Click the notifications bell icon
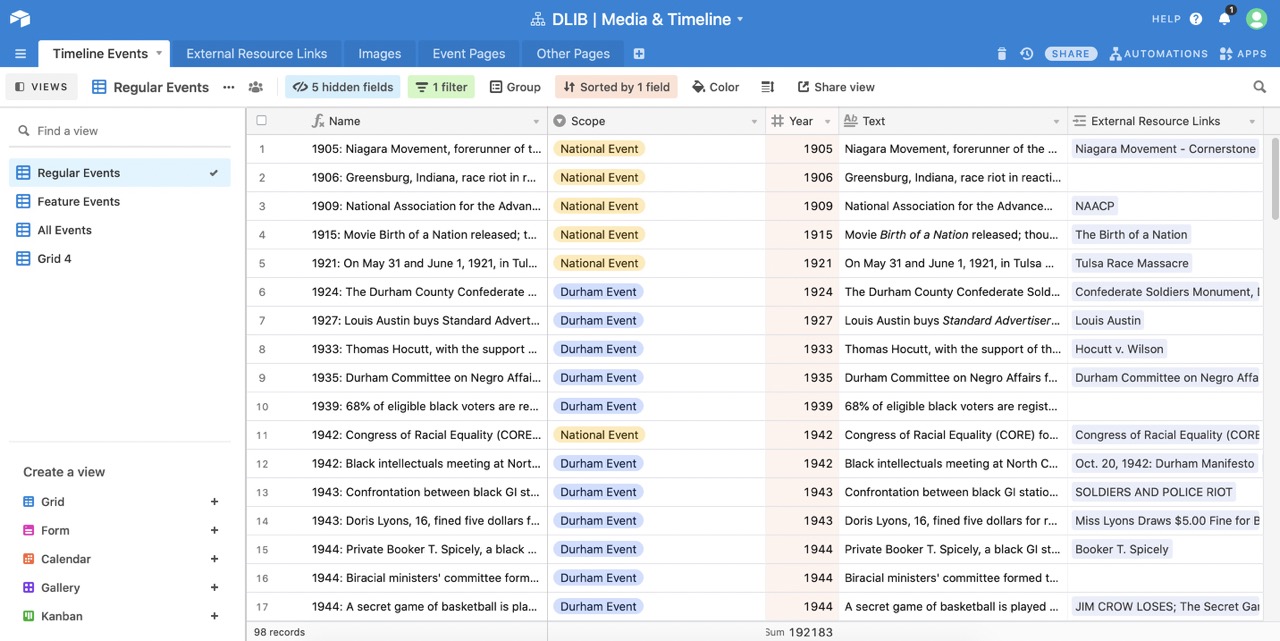The height and width of the screenshot is (641, 1280). coord(1224,19)
